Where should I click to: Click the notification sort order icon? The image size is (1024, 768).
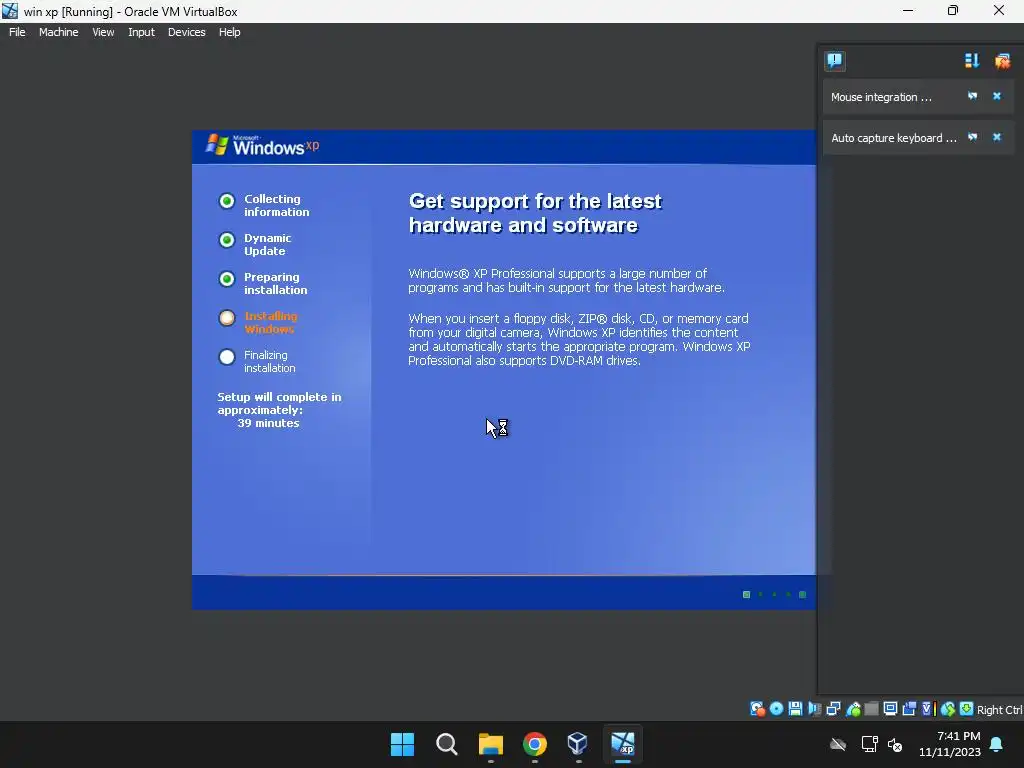tap(972, 61)
